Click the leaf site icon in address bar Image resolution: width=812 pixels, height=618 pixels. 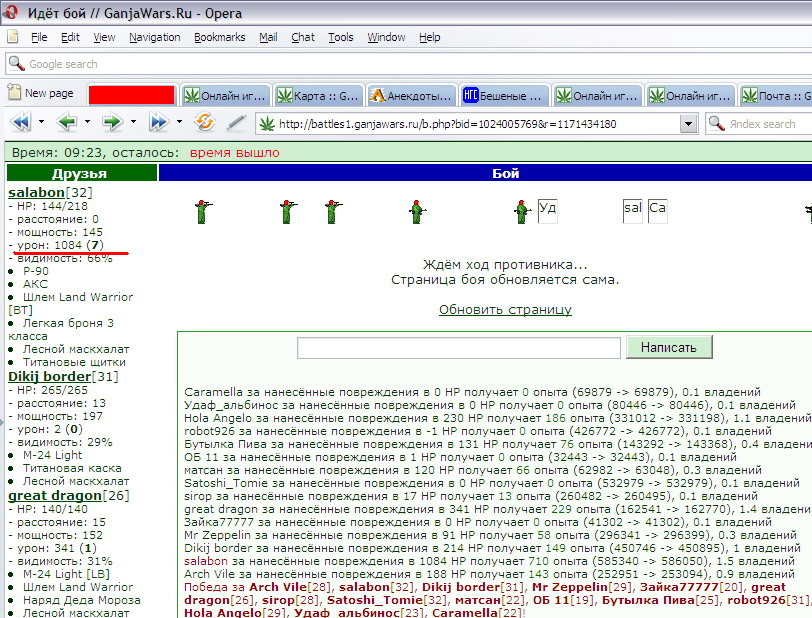tap(267, 124)
